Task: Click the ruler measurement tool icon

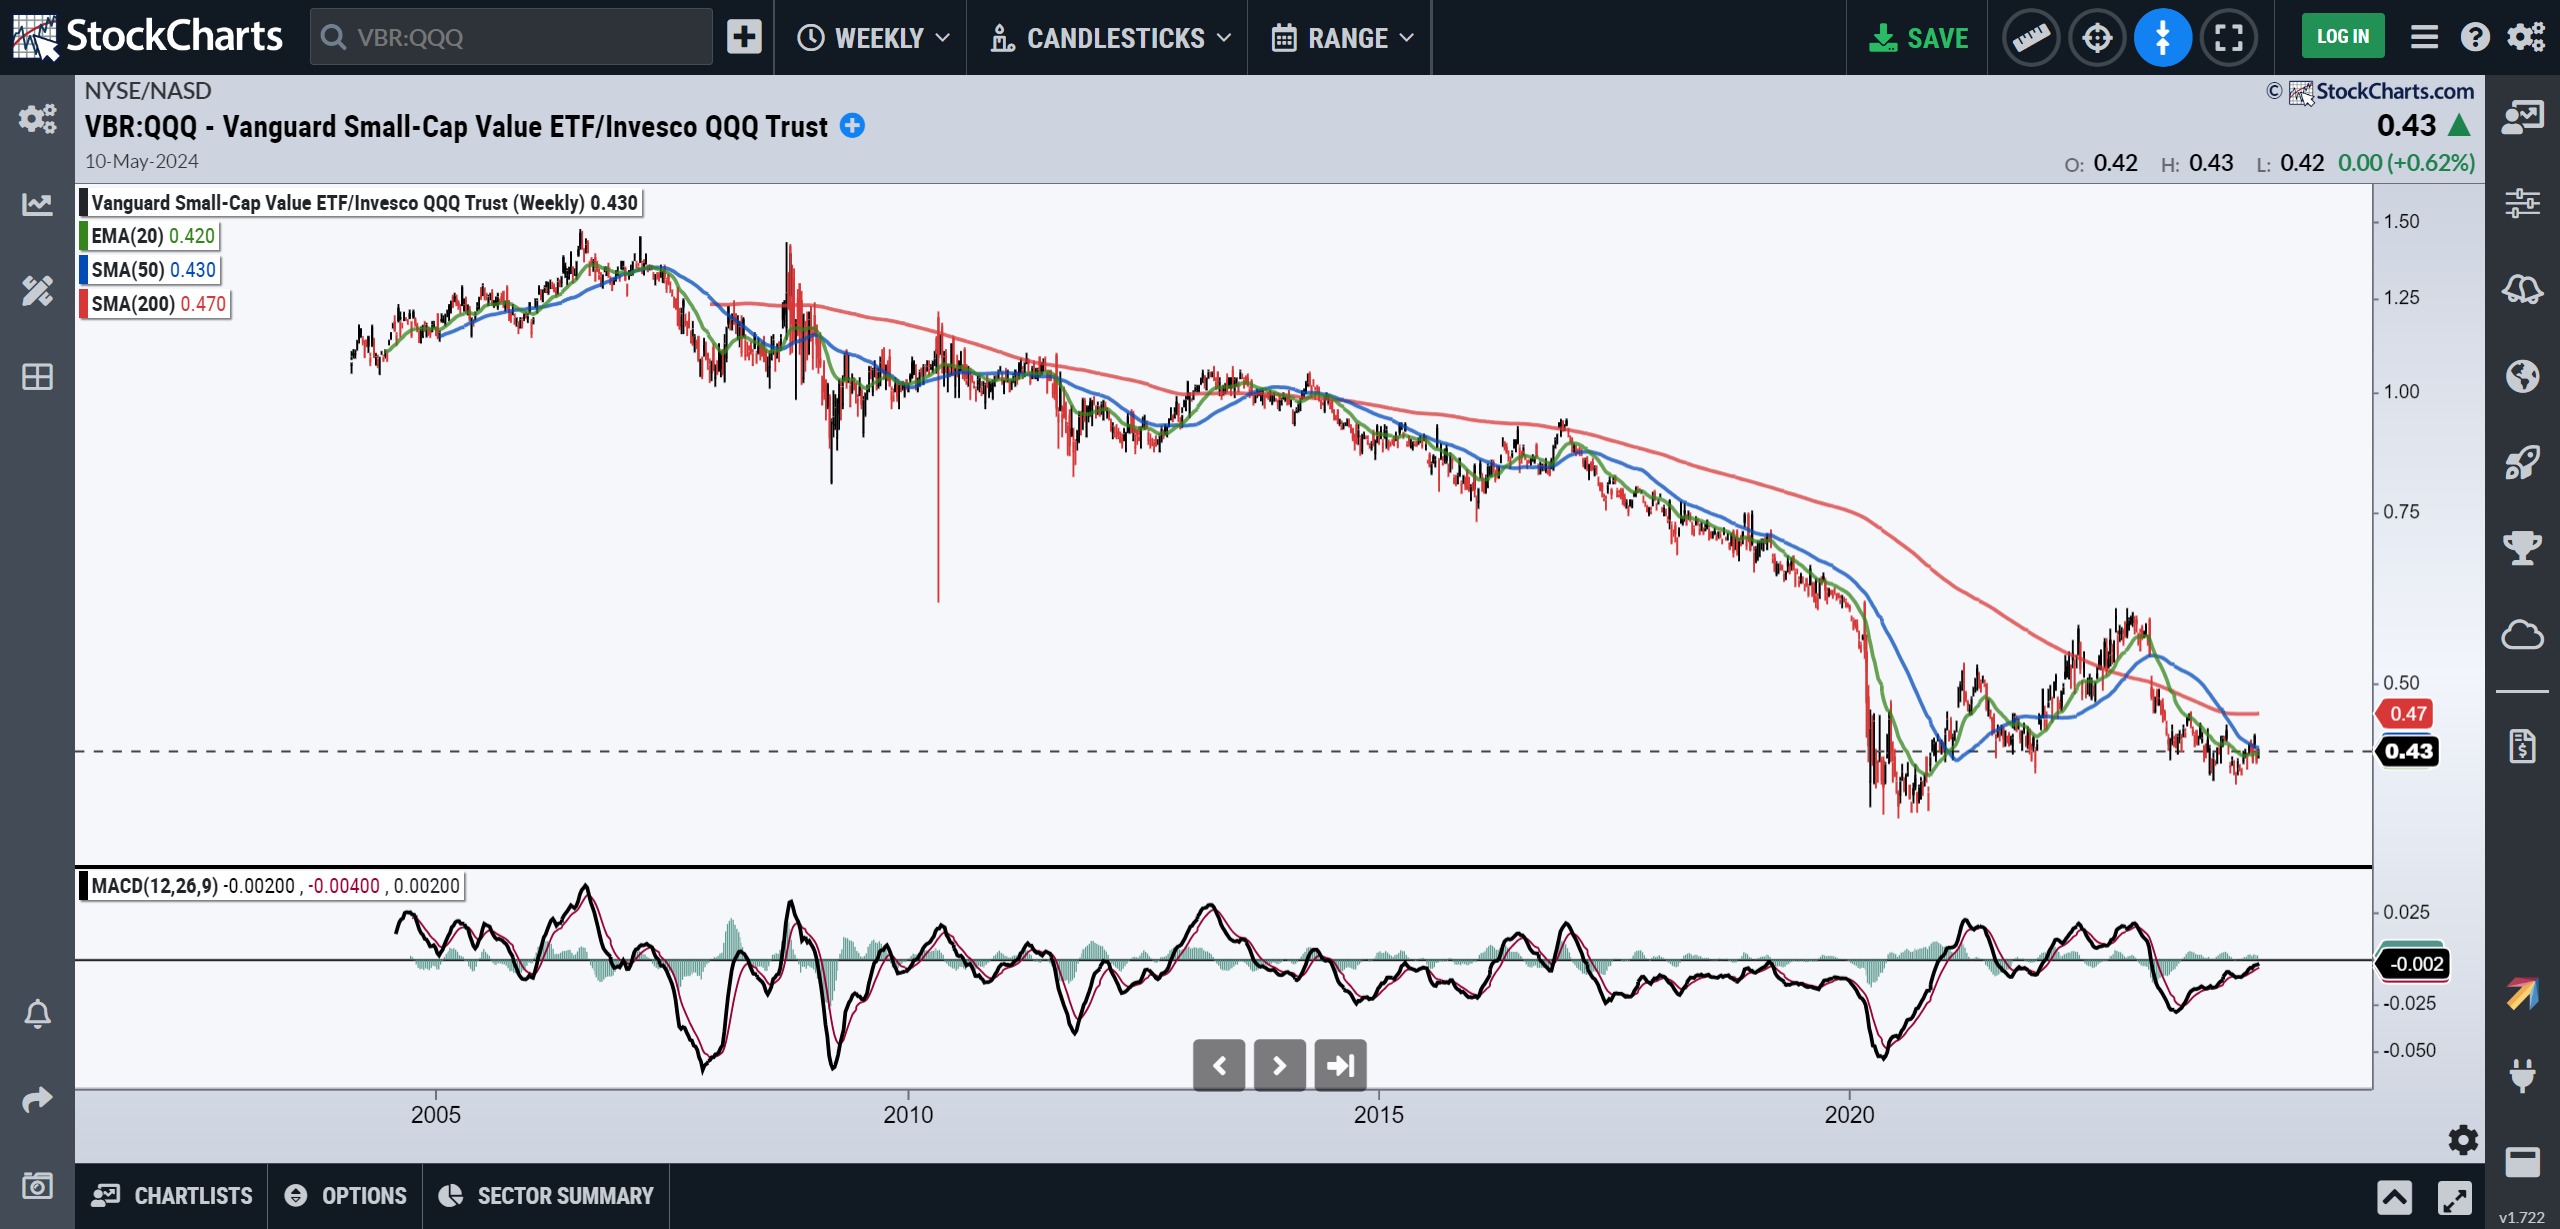Action: click(2030, 38)
